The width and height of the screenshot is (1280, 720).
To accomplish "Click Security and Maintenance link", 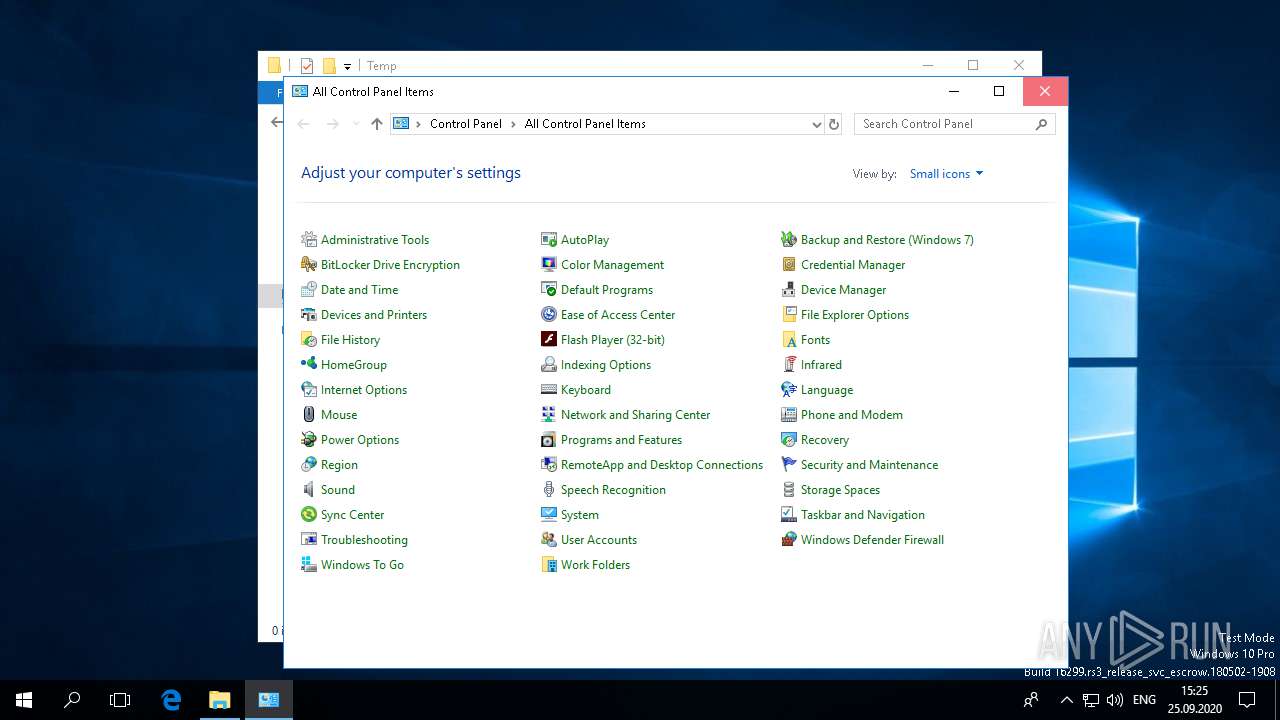I will pyautogui.click(x=869, y=465).
